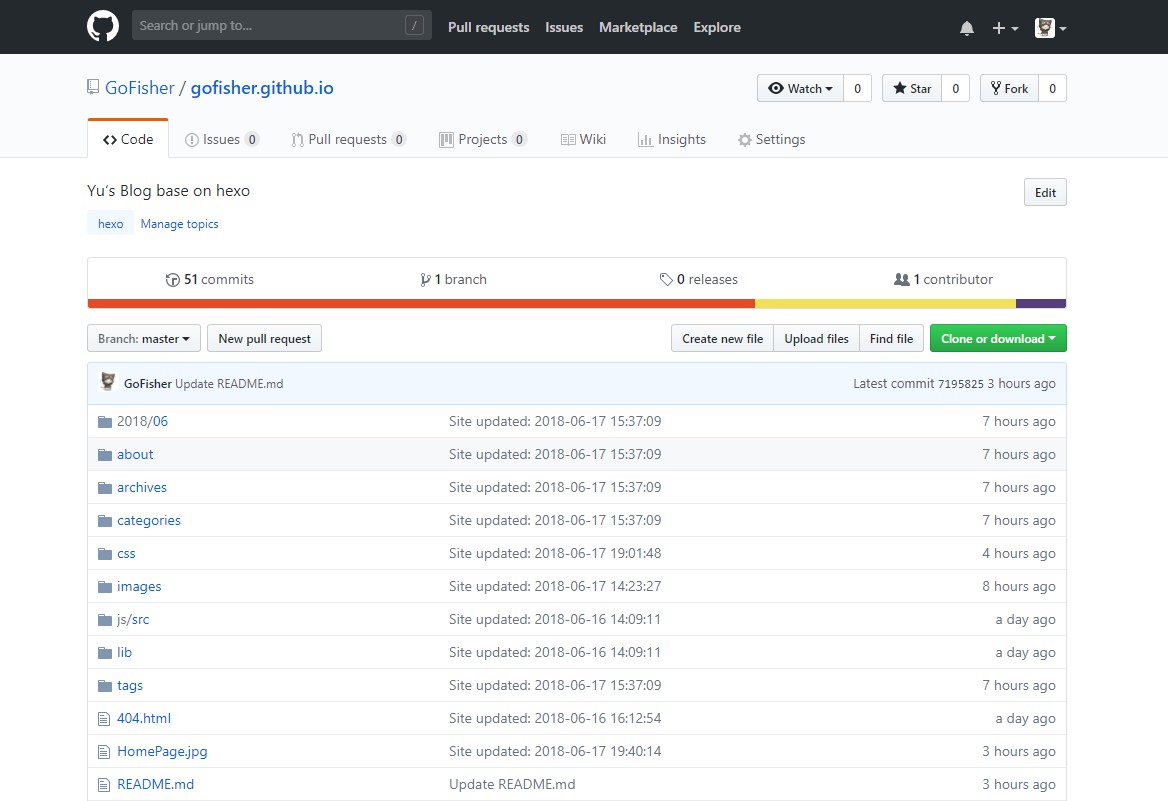Open the Clone or download dropdown
This screenshot has height=801, width=1168.
click(998, 339)
